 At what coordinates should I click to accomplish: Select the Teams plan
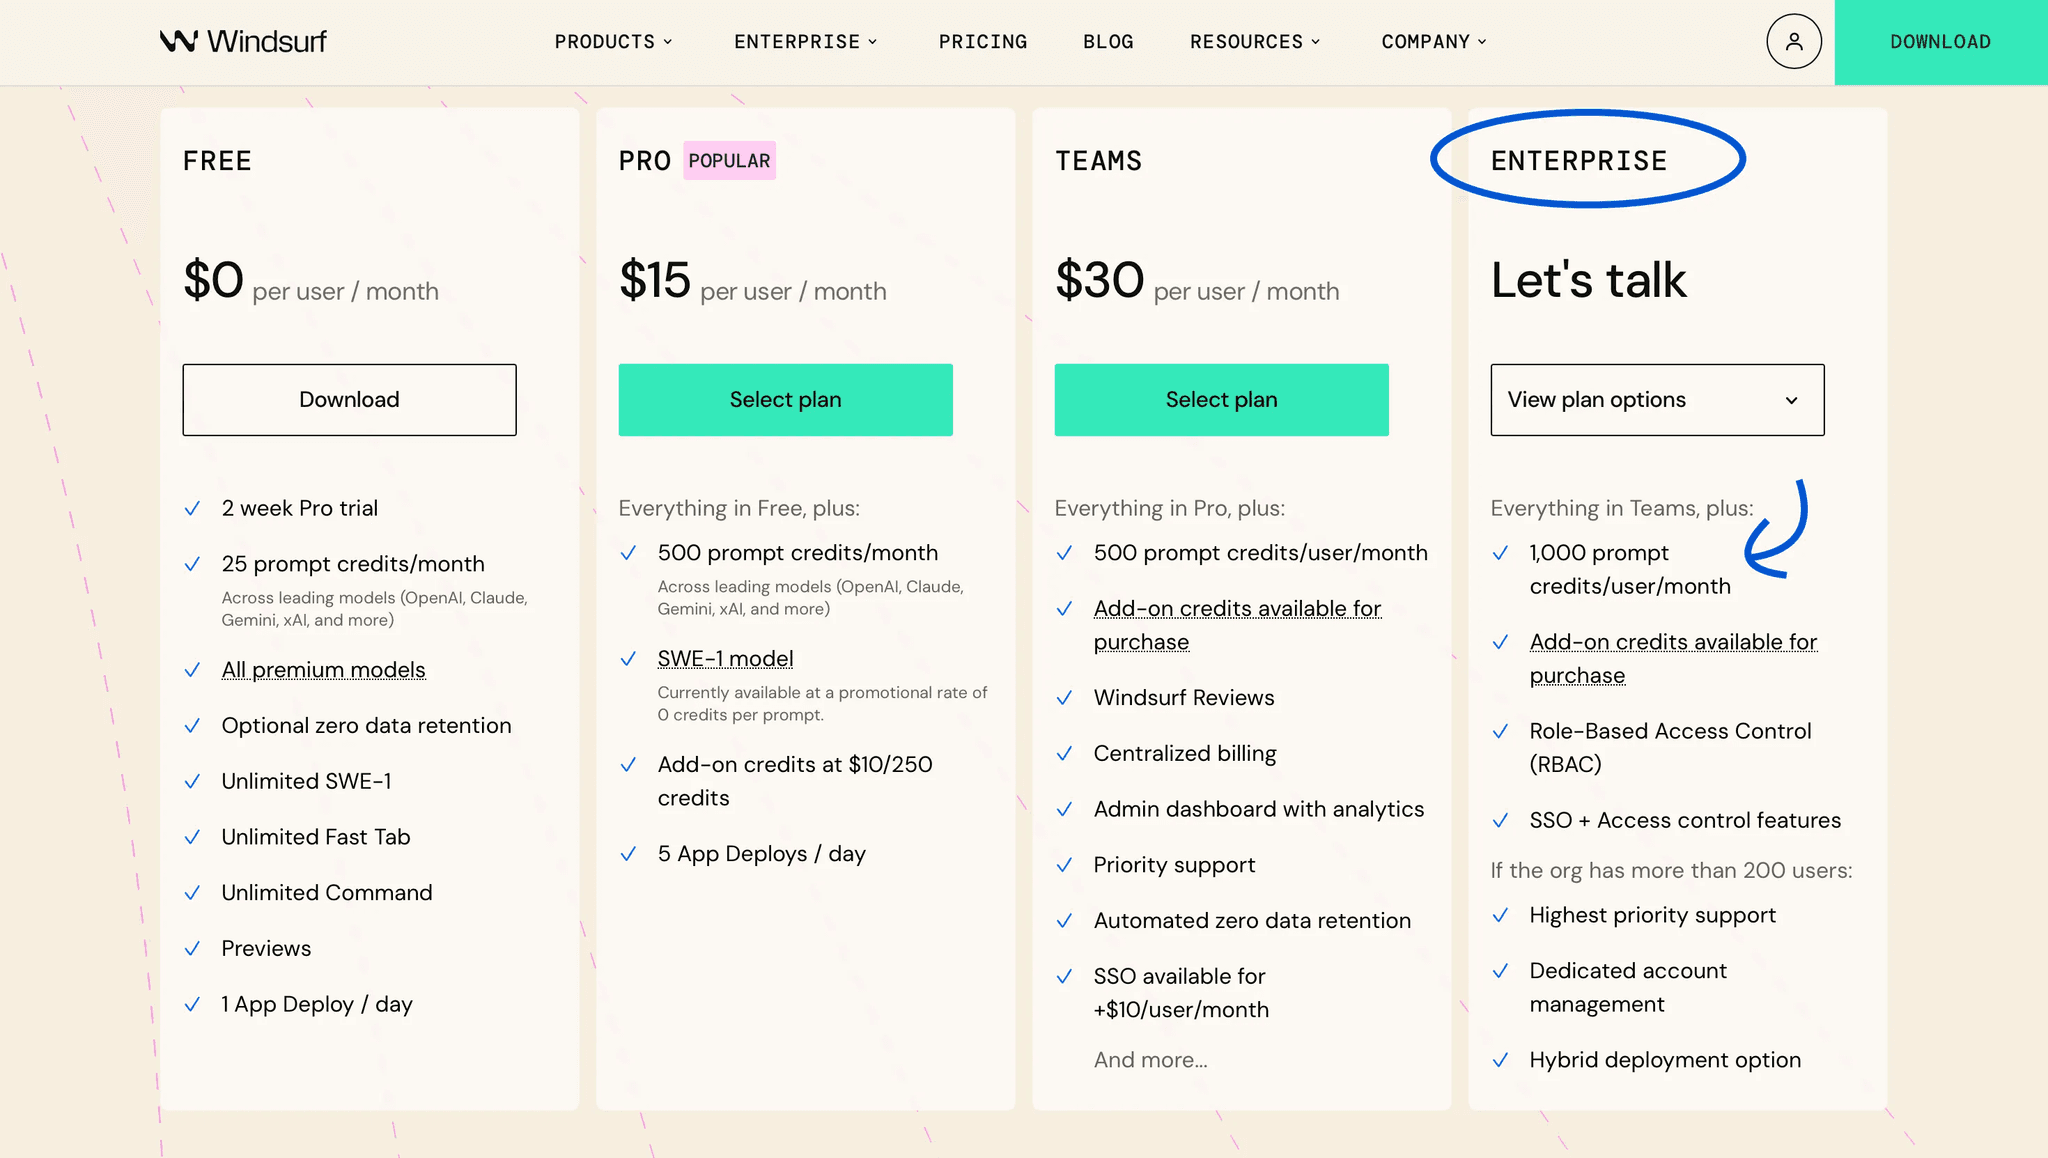[1221, 400]
